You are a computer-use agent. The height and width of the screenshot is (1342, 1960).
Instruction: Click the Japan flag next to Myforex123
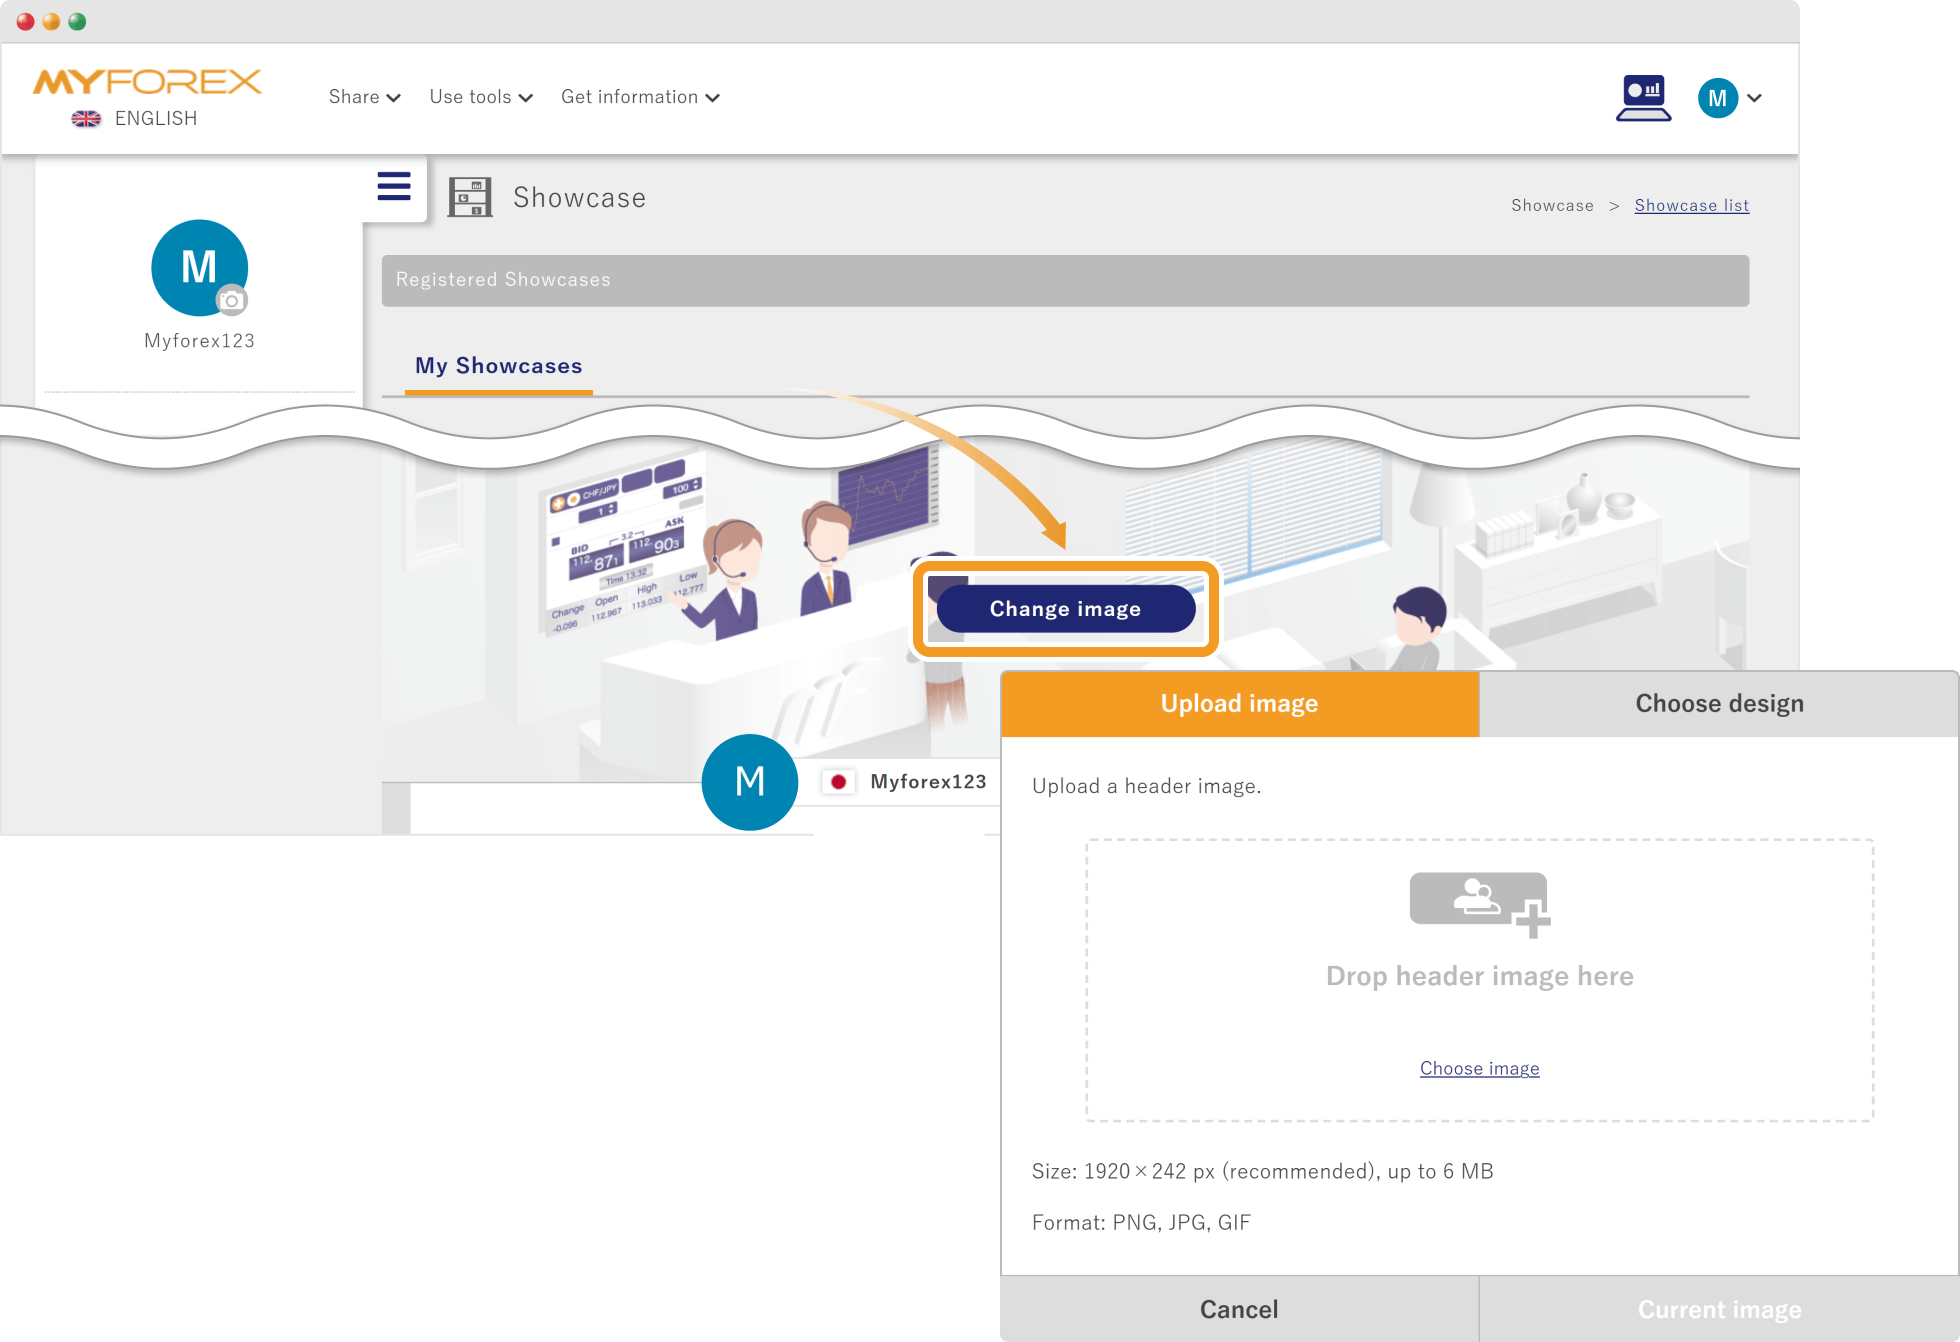pos(838,782)
